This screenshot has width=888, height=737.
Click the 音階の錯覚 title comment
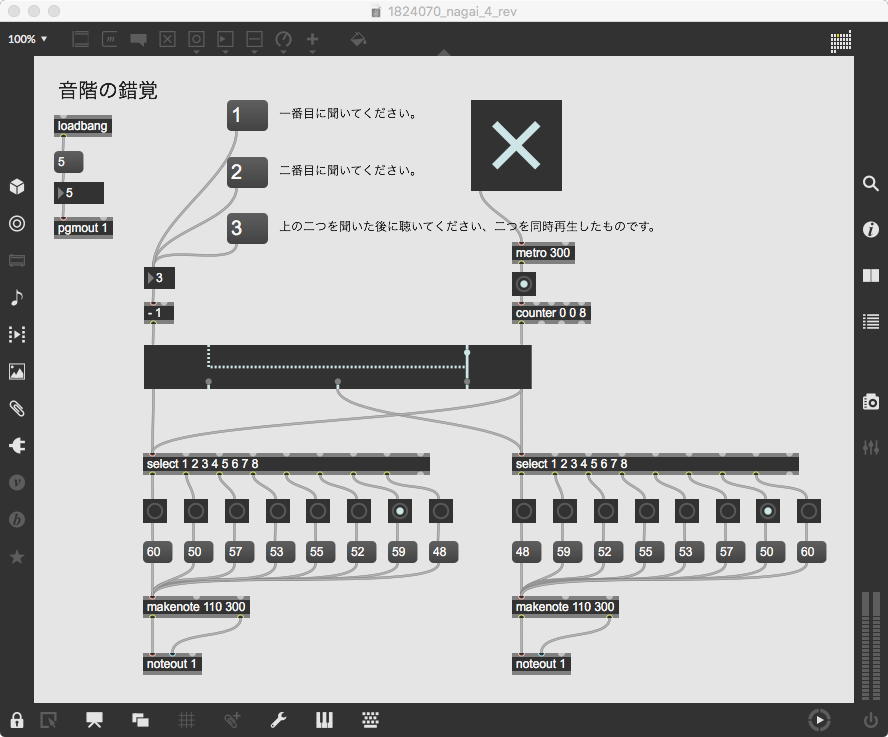[108, 90]
